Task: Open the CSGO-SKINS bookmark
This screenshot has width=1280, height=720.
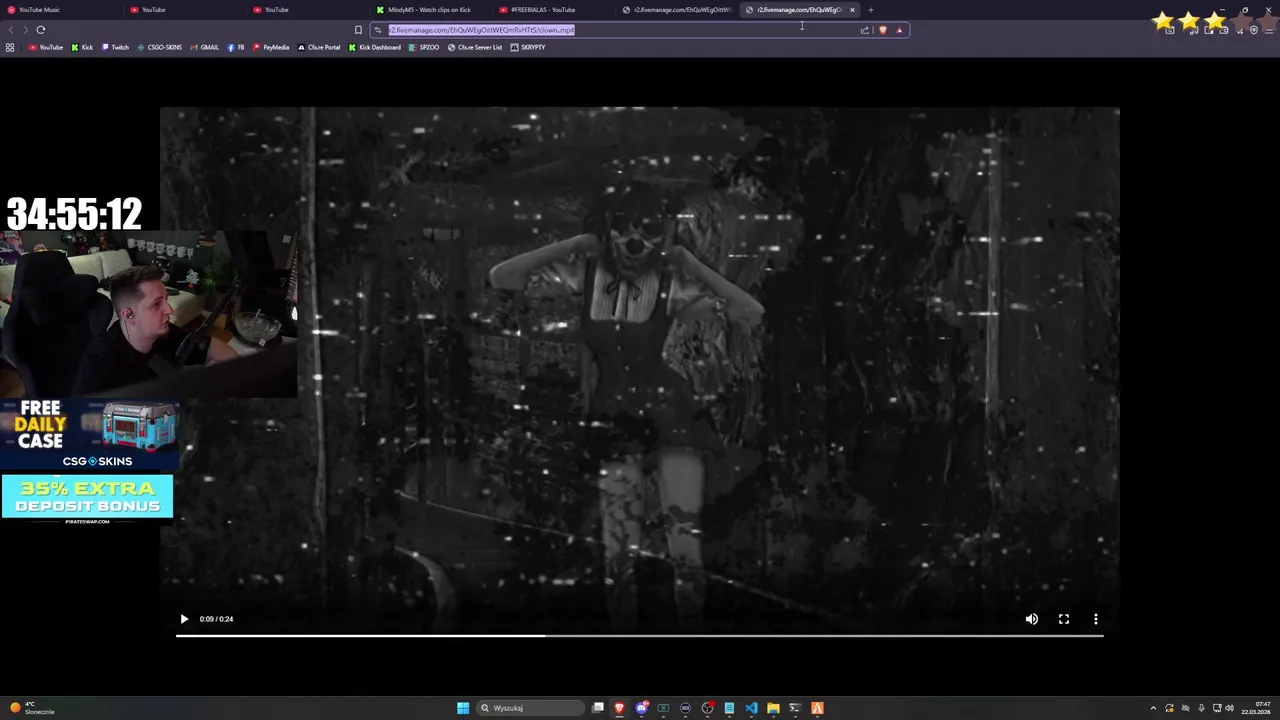Action: click(160, 47)
